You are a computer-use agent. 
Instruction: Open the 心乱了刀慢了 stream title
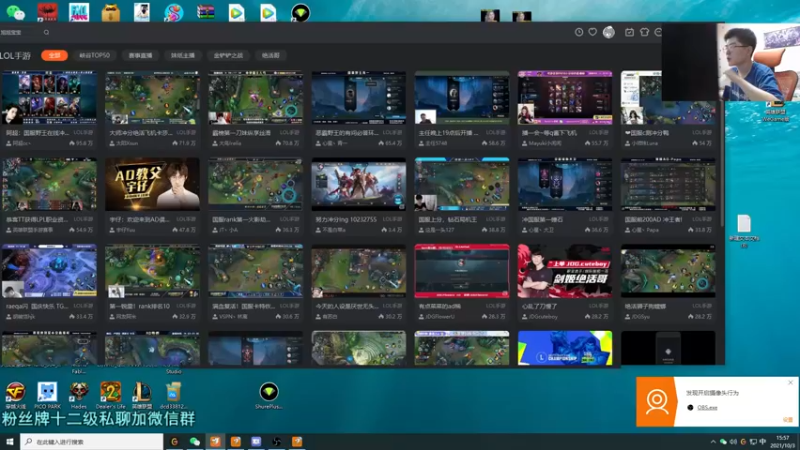point(539,306)
